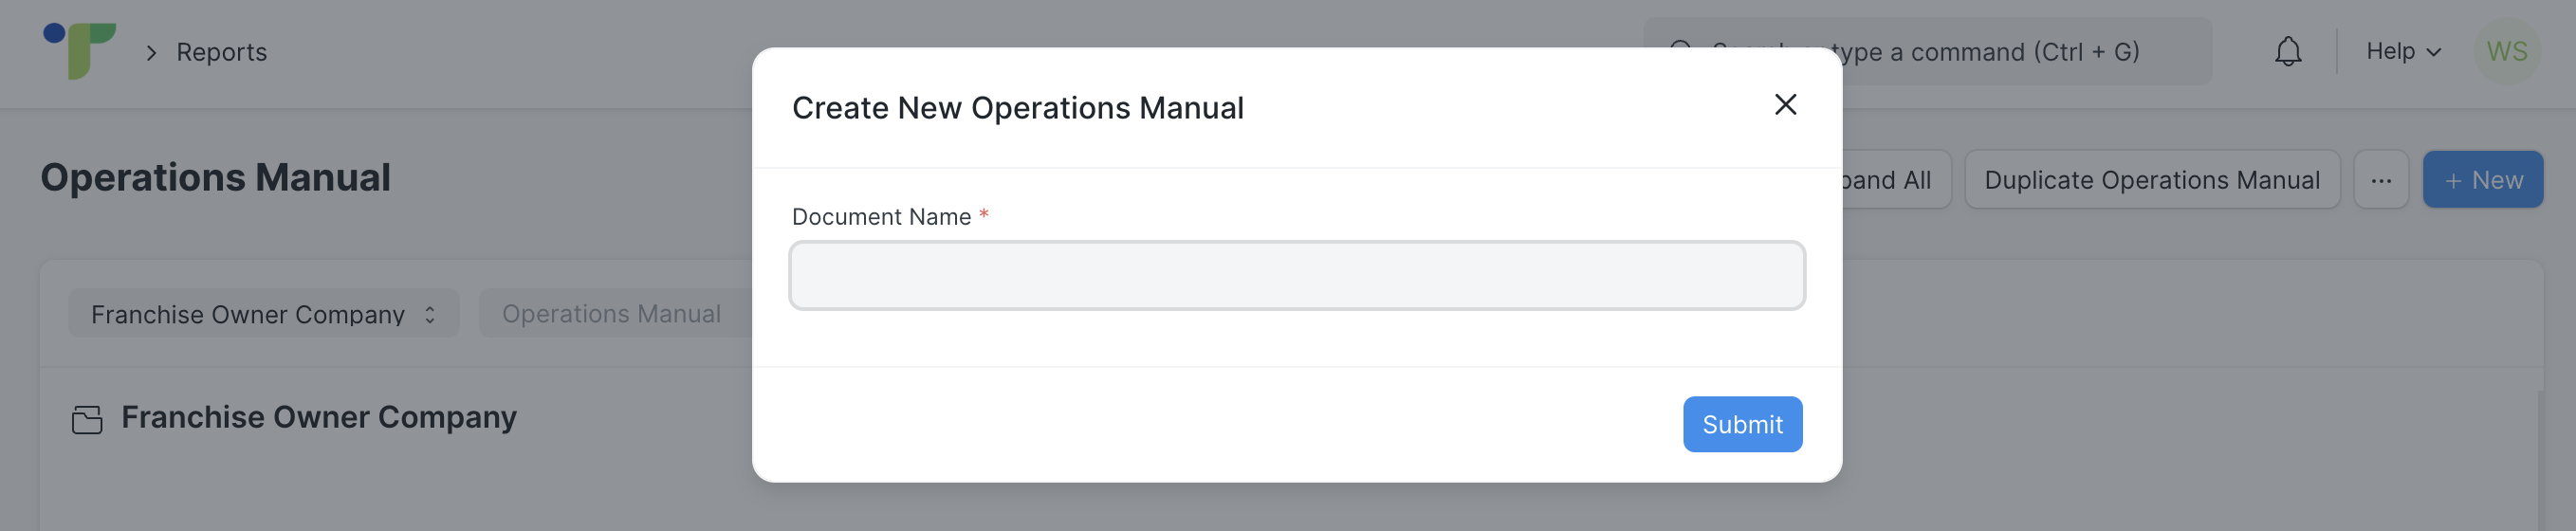
Task: Open the Franchise Owner Company selector dropdown
Action: (x=264, y=314)
